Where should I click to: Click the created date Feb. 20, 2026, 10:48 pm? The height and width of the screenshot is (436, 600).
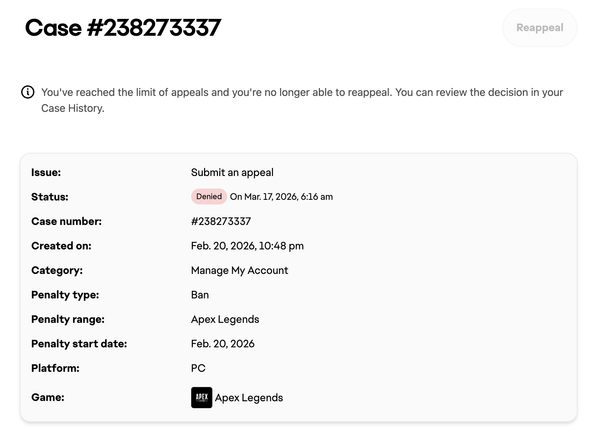pyautogui.click(x=247, y=246)
